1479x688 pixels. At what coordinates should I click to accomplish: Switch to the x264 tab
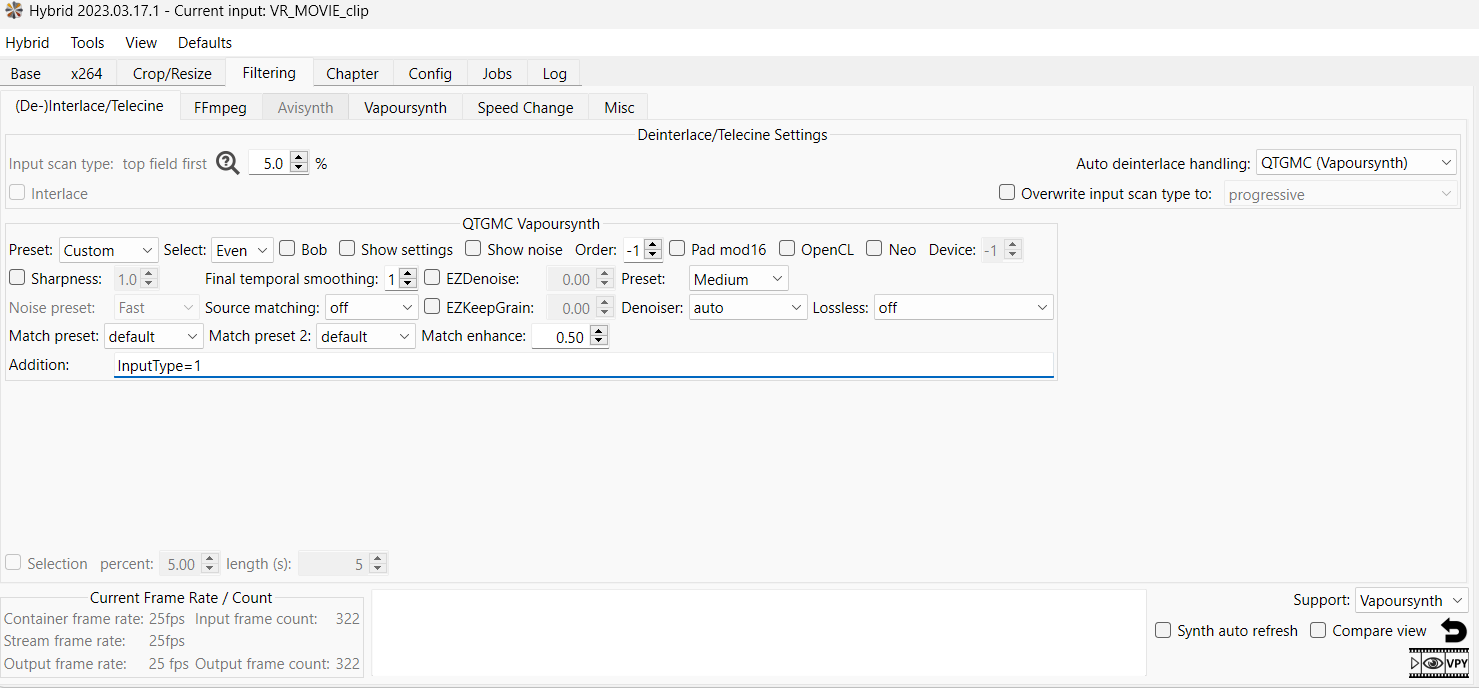tap(86, 73)
